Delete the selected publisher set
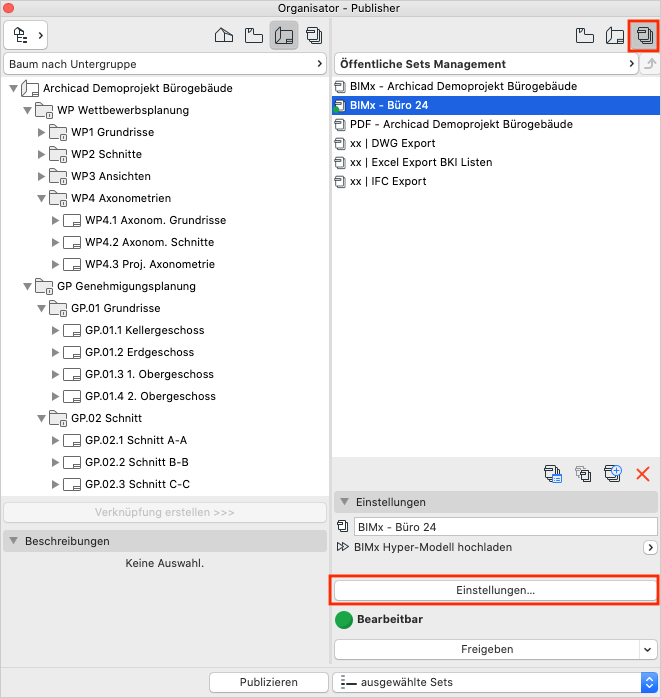 pos(643,474)
